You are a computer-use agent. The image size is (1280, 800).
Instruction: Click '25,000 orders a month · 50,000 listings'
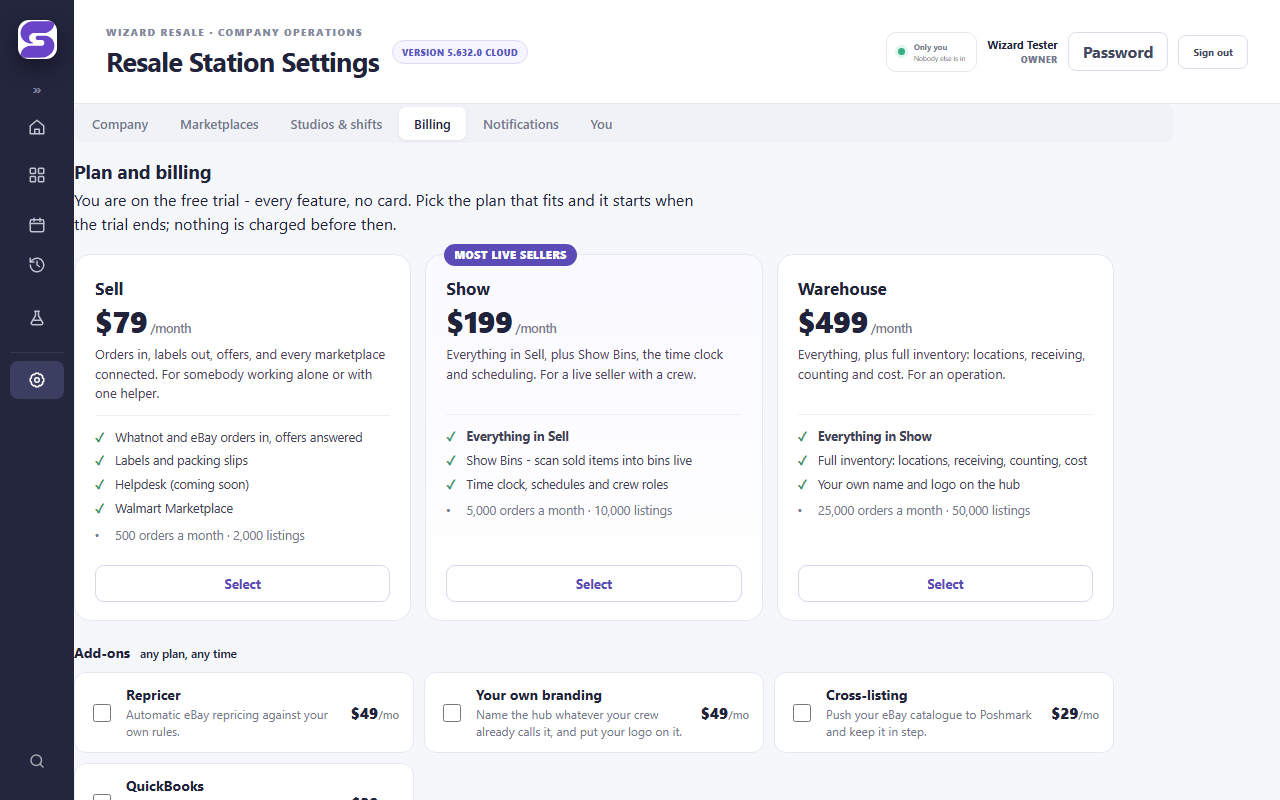click(x=924, y=510)
